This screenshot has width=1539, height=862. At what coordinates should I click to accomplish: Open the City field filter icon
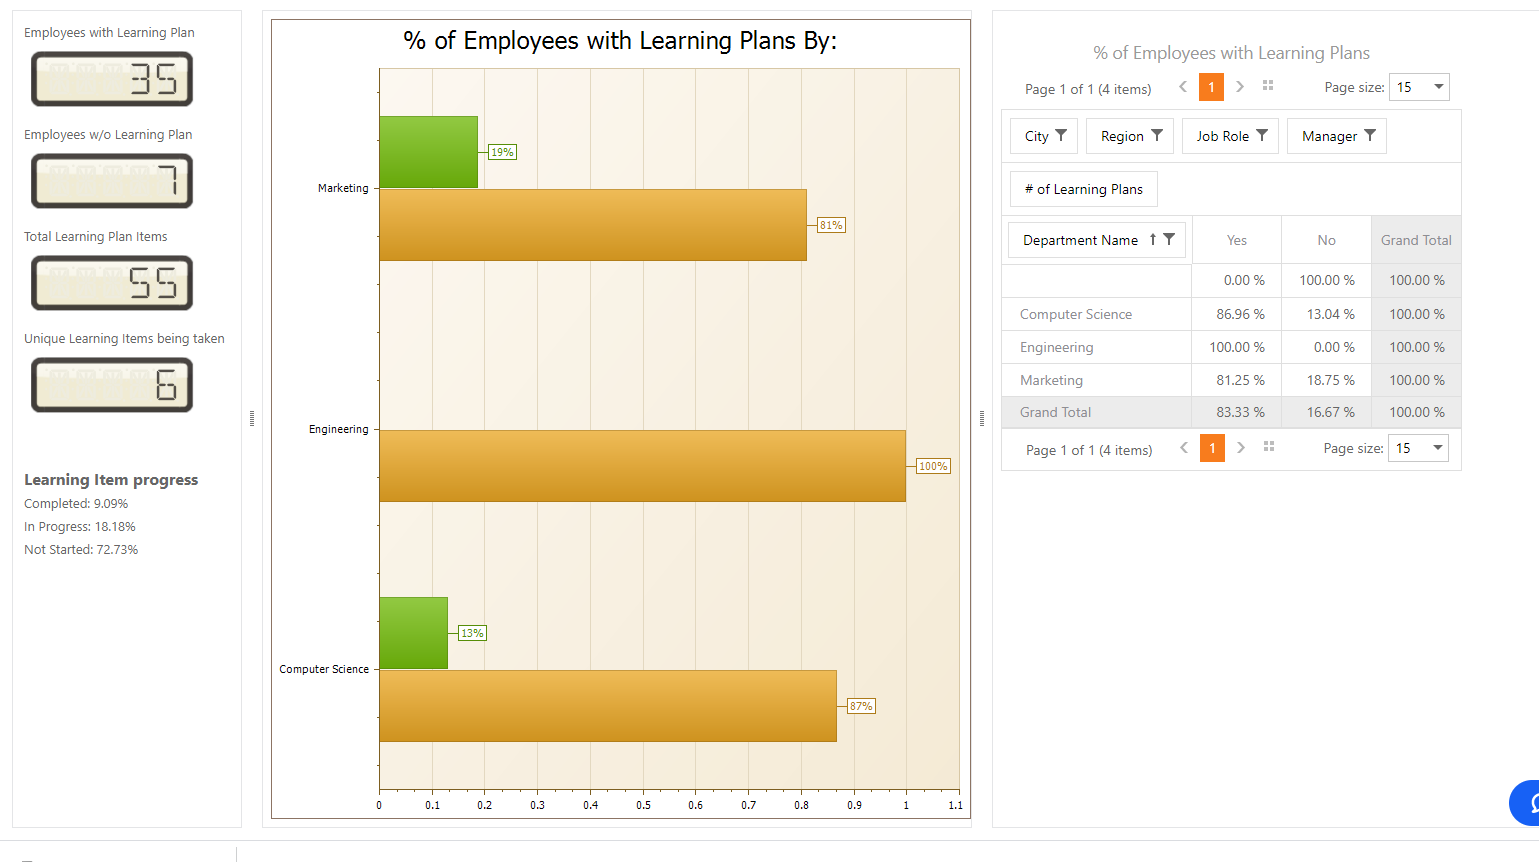1061,135
